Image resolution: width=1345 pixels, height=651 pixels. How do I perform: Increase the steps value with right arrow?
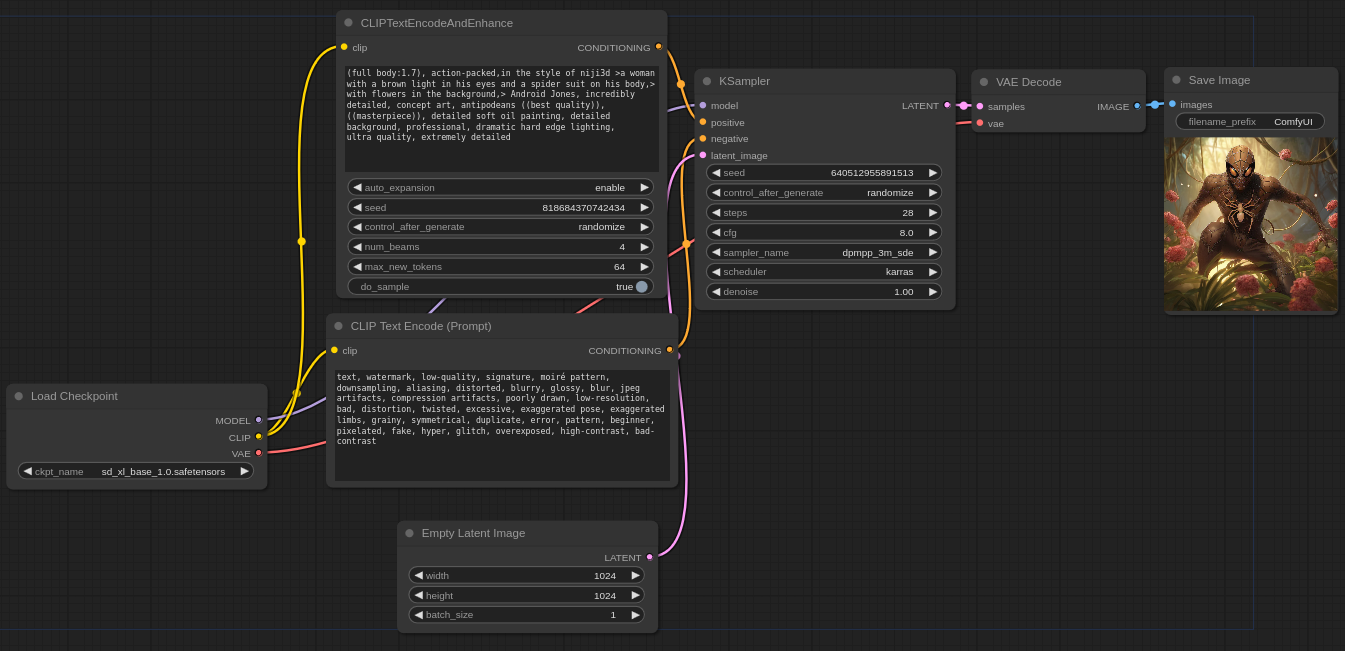pyautogui.click(x=933, y=212)
